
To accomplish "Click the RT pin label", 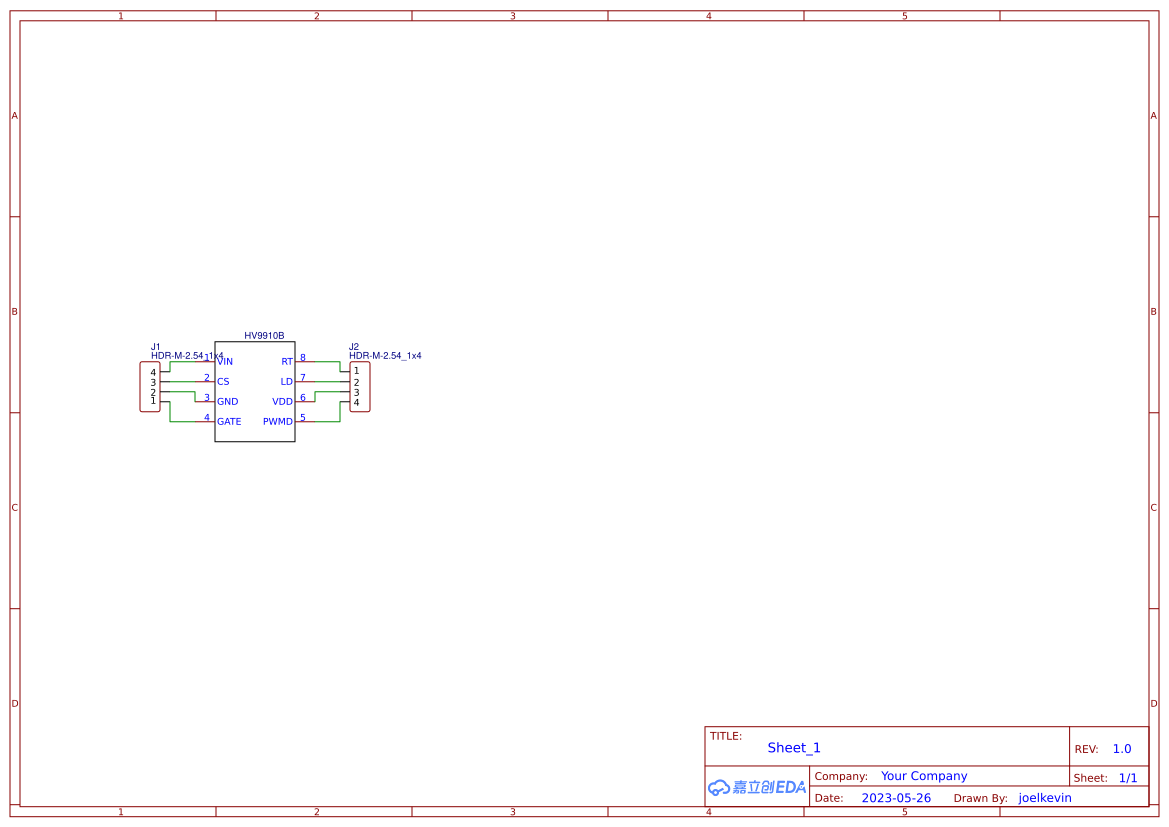I will (287, 361).
